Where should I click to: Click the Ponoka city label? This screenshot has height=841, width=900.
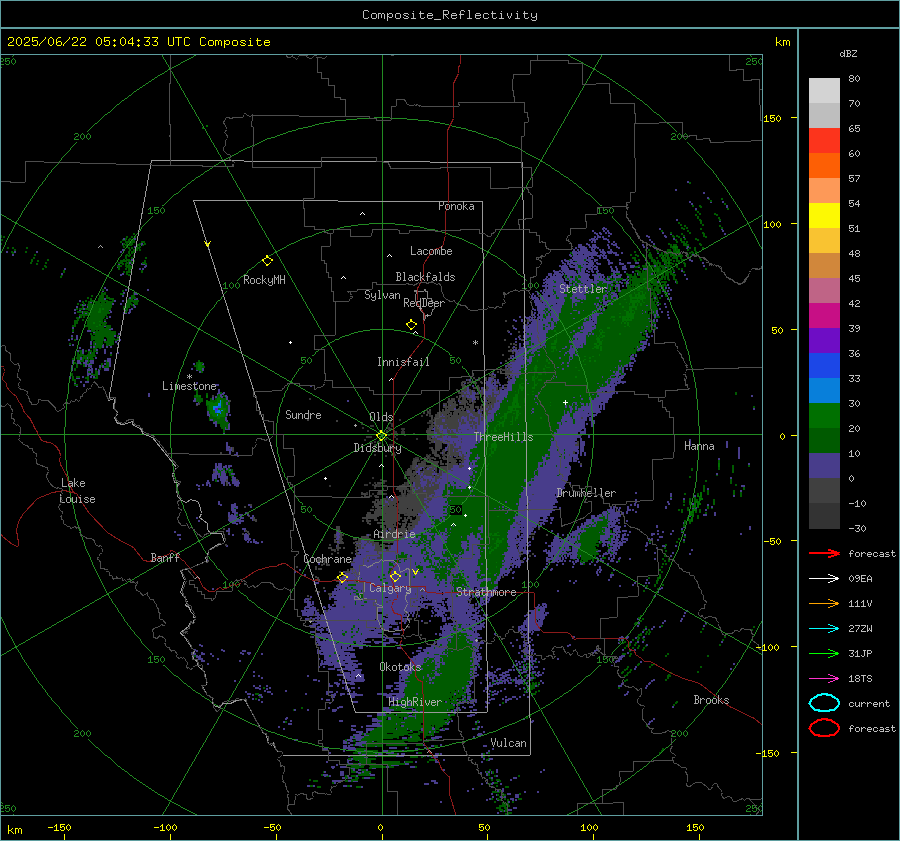[x=456, y=206]
